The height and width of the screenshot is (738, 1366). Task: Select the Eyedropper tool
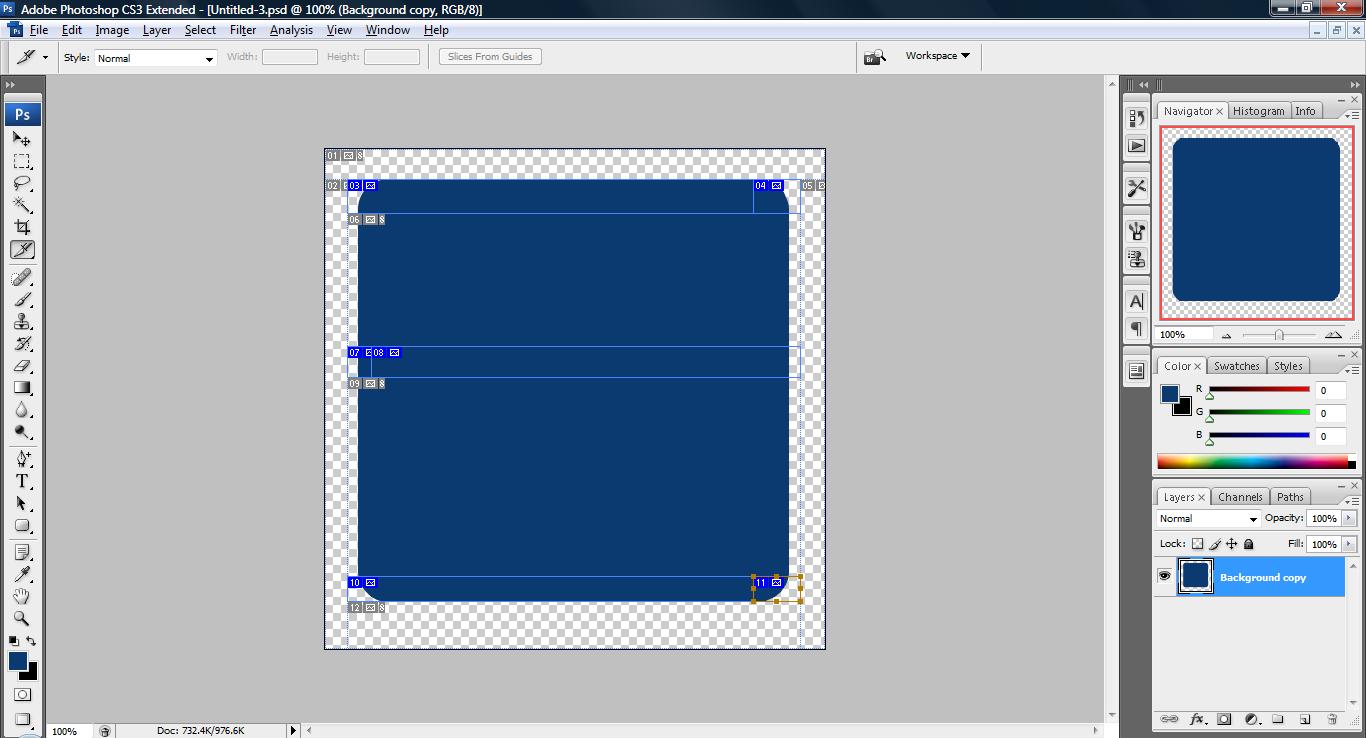click(22, 574)
